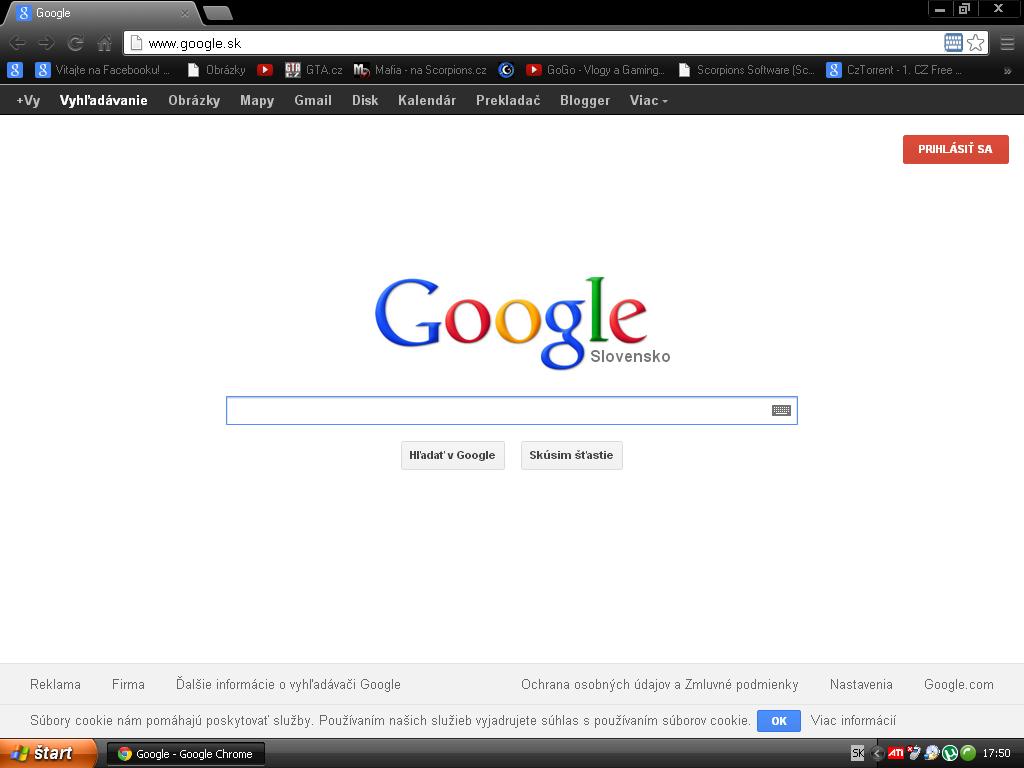Open the virtual keyboard icon in address bar
1024x768 pixels.
coord(953,42)
